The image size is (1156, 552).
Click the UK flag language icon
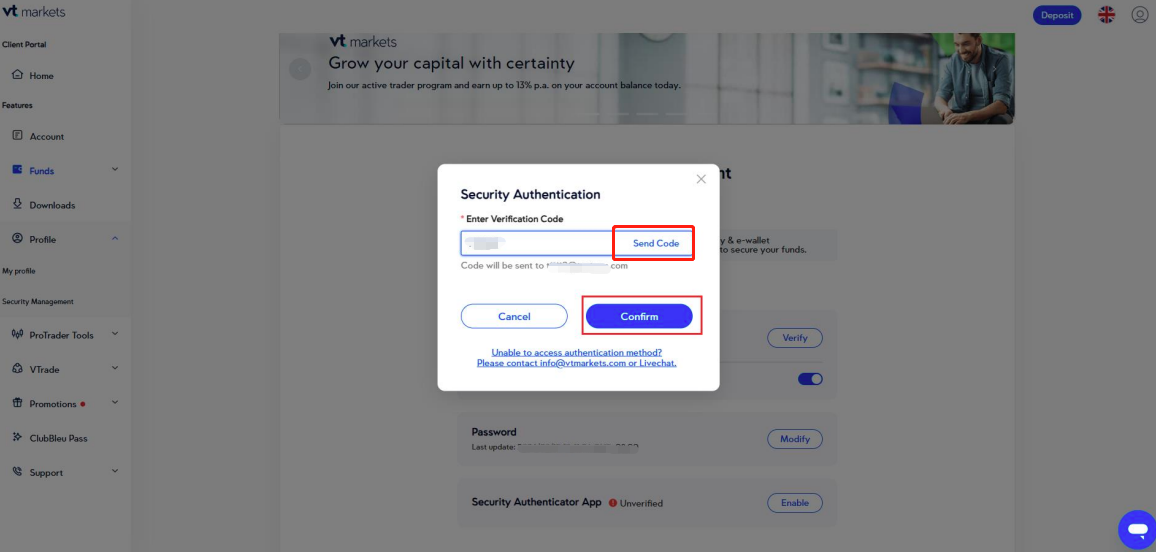click(1106, 15)
